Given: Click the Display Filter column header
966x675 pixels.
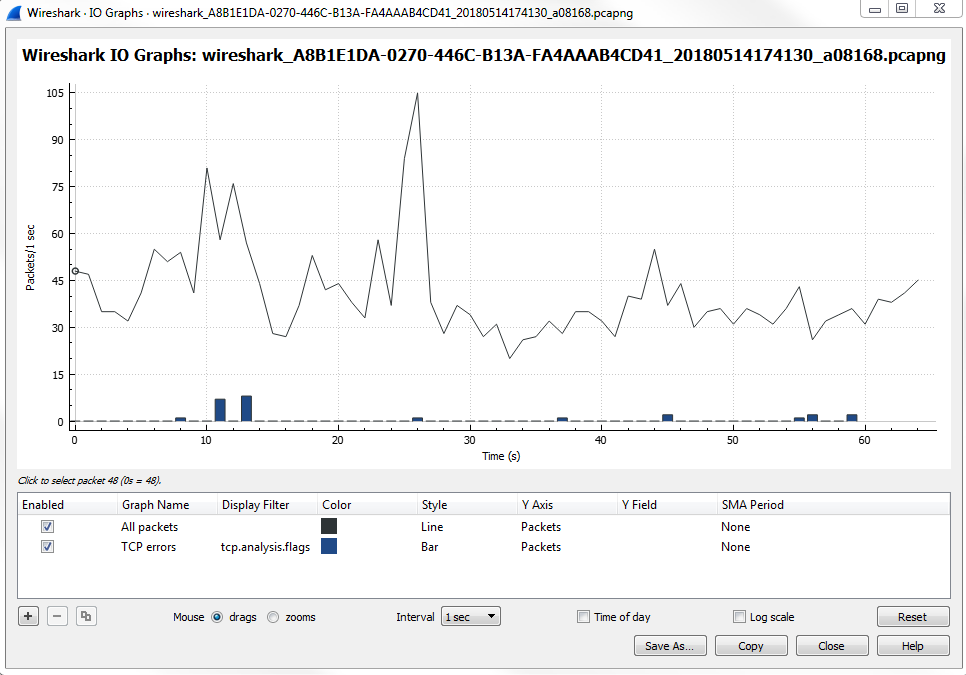Looking at the screenshot, I should (255, 505).
